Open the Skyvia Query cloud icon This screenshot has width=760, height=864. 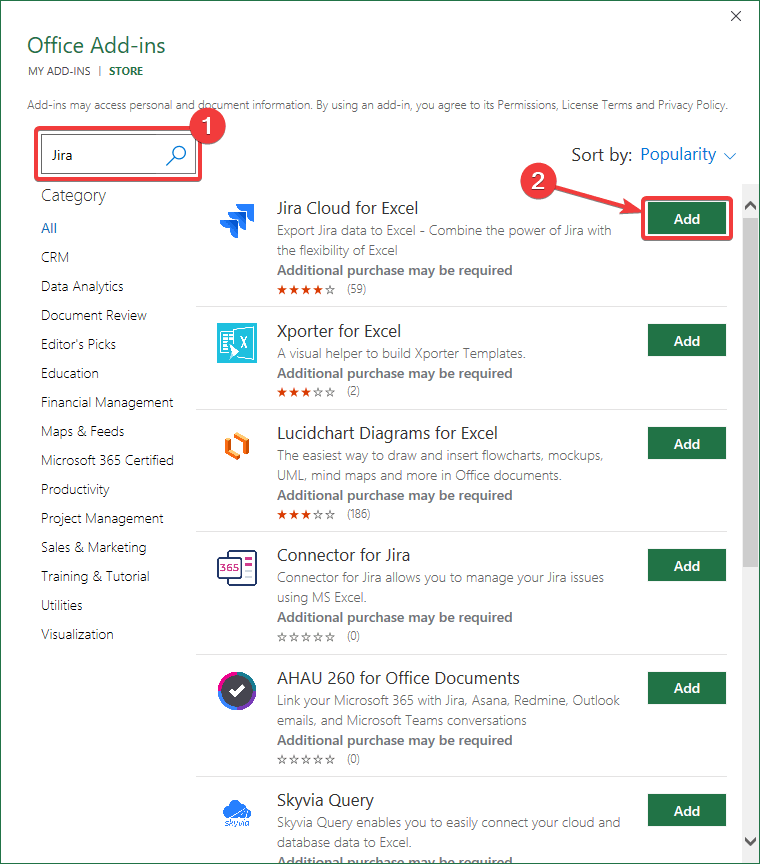point(237,813)
